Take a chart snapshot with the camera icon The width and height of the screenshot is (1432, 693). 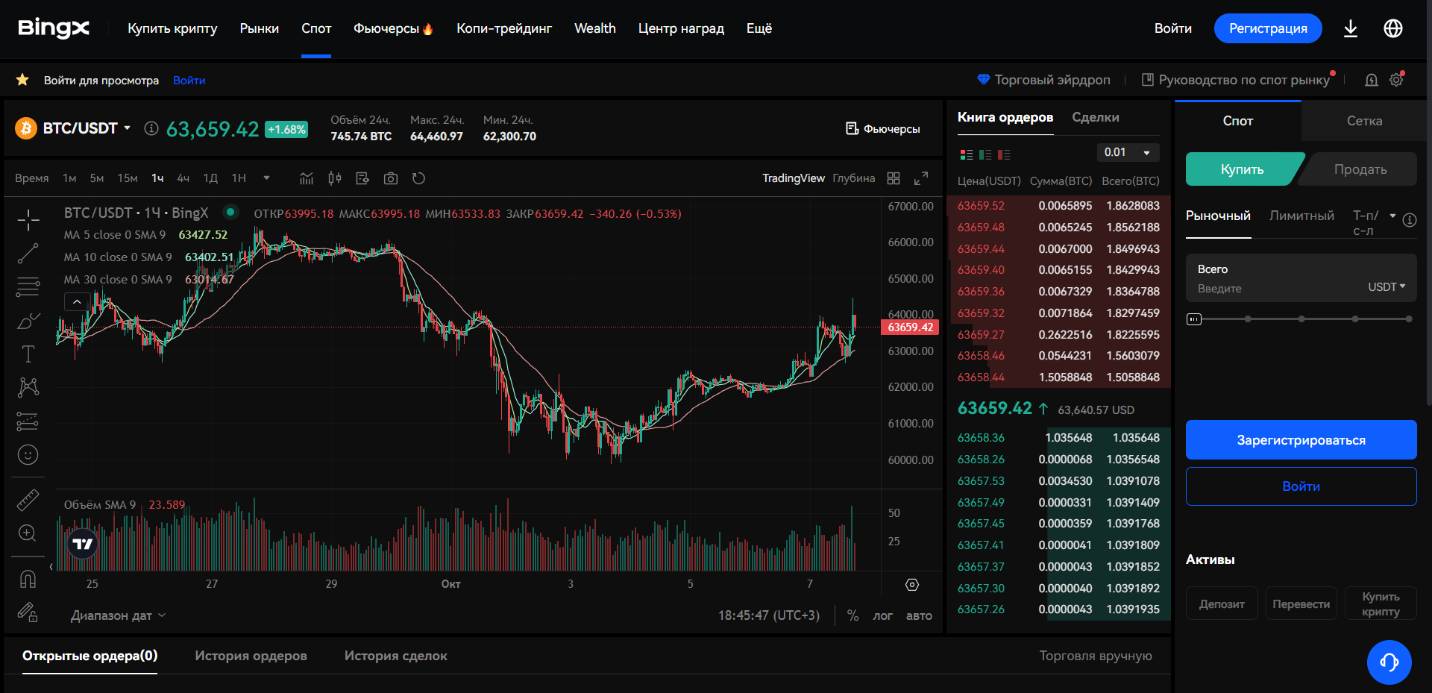tap(391, 178)
